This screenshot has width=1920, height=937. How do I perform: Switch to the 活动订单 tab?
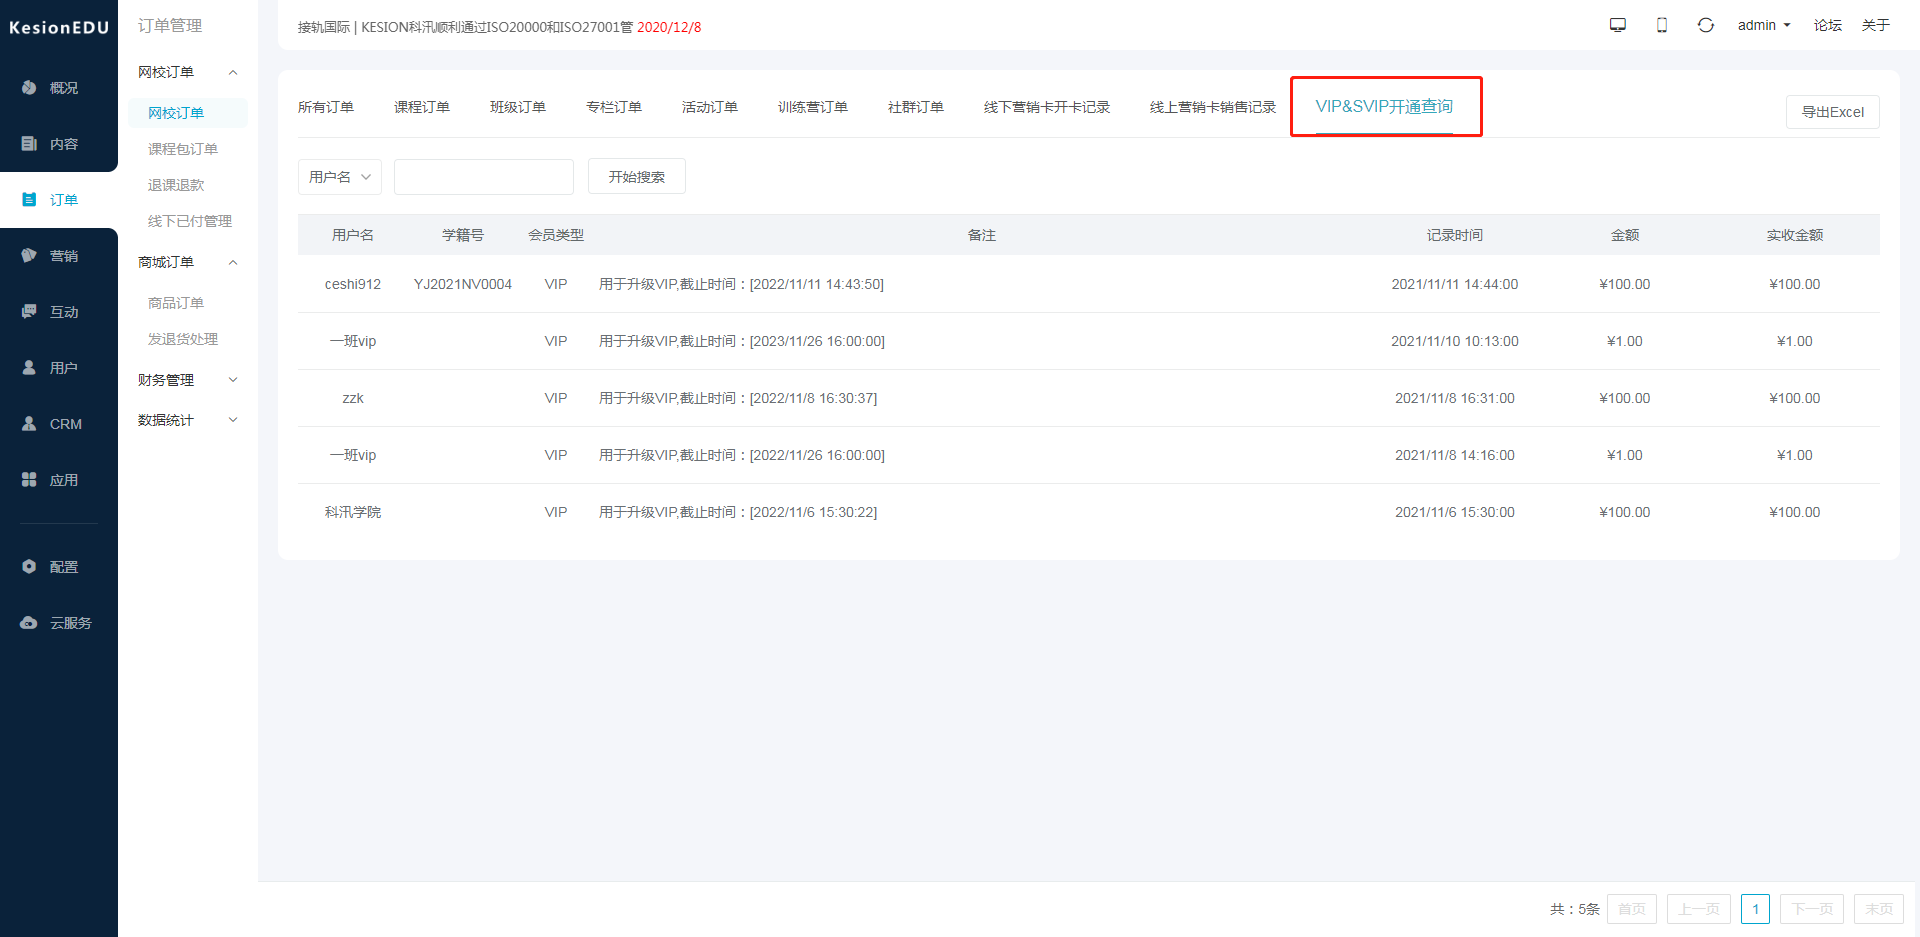[710, 107]
